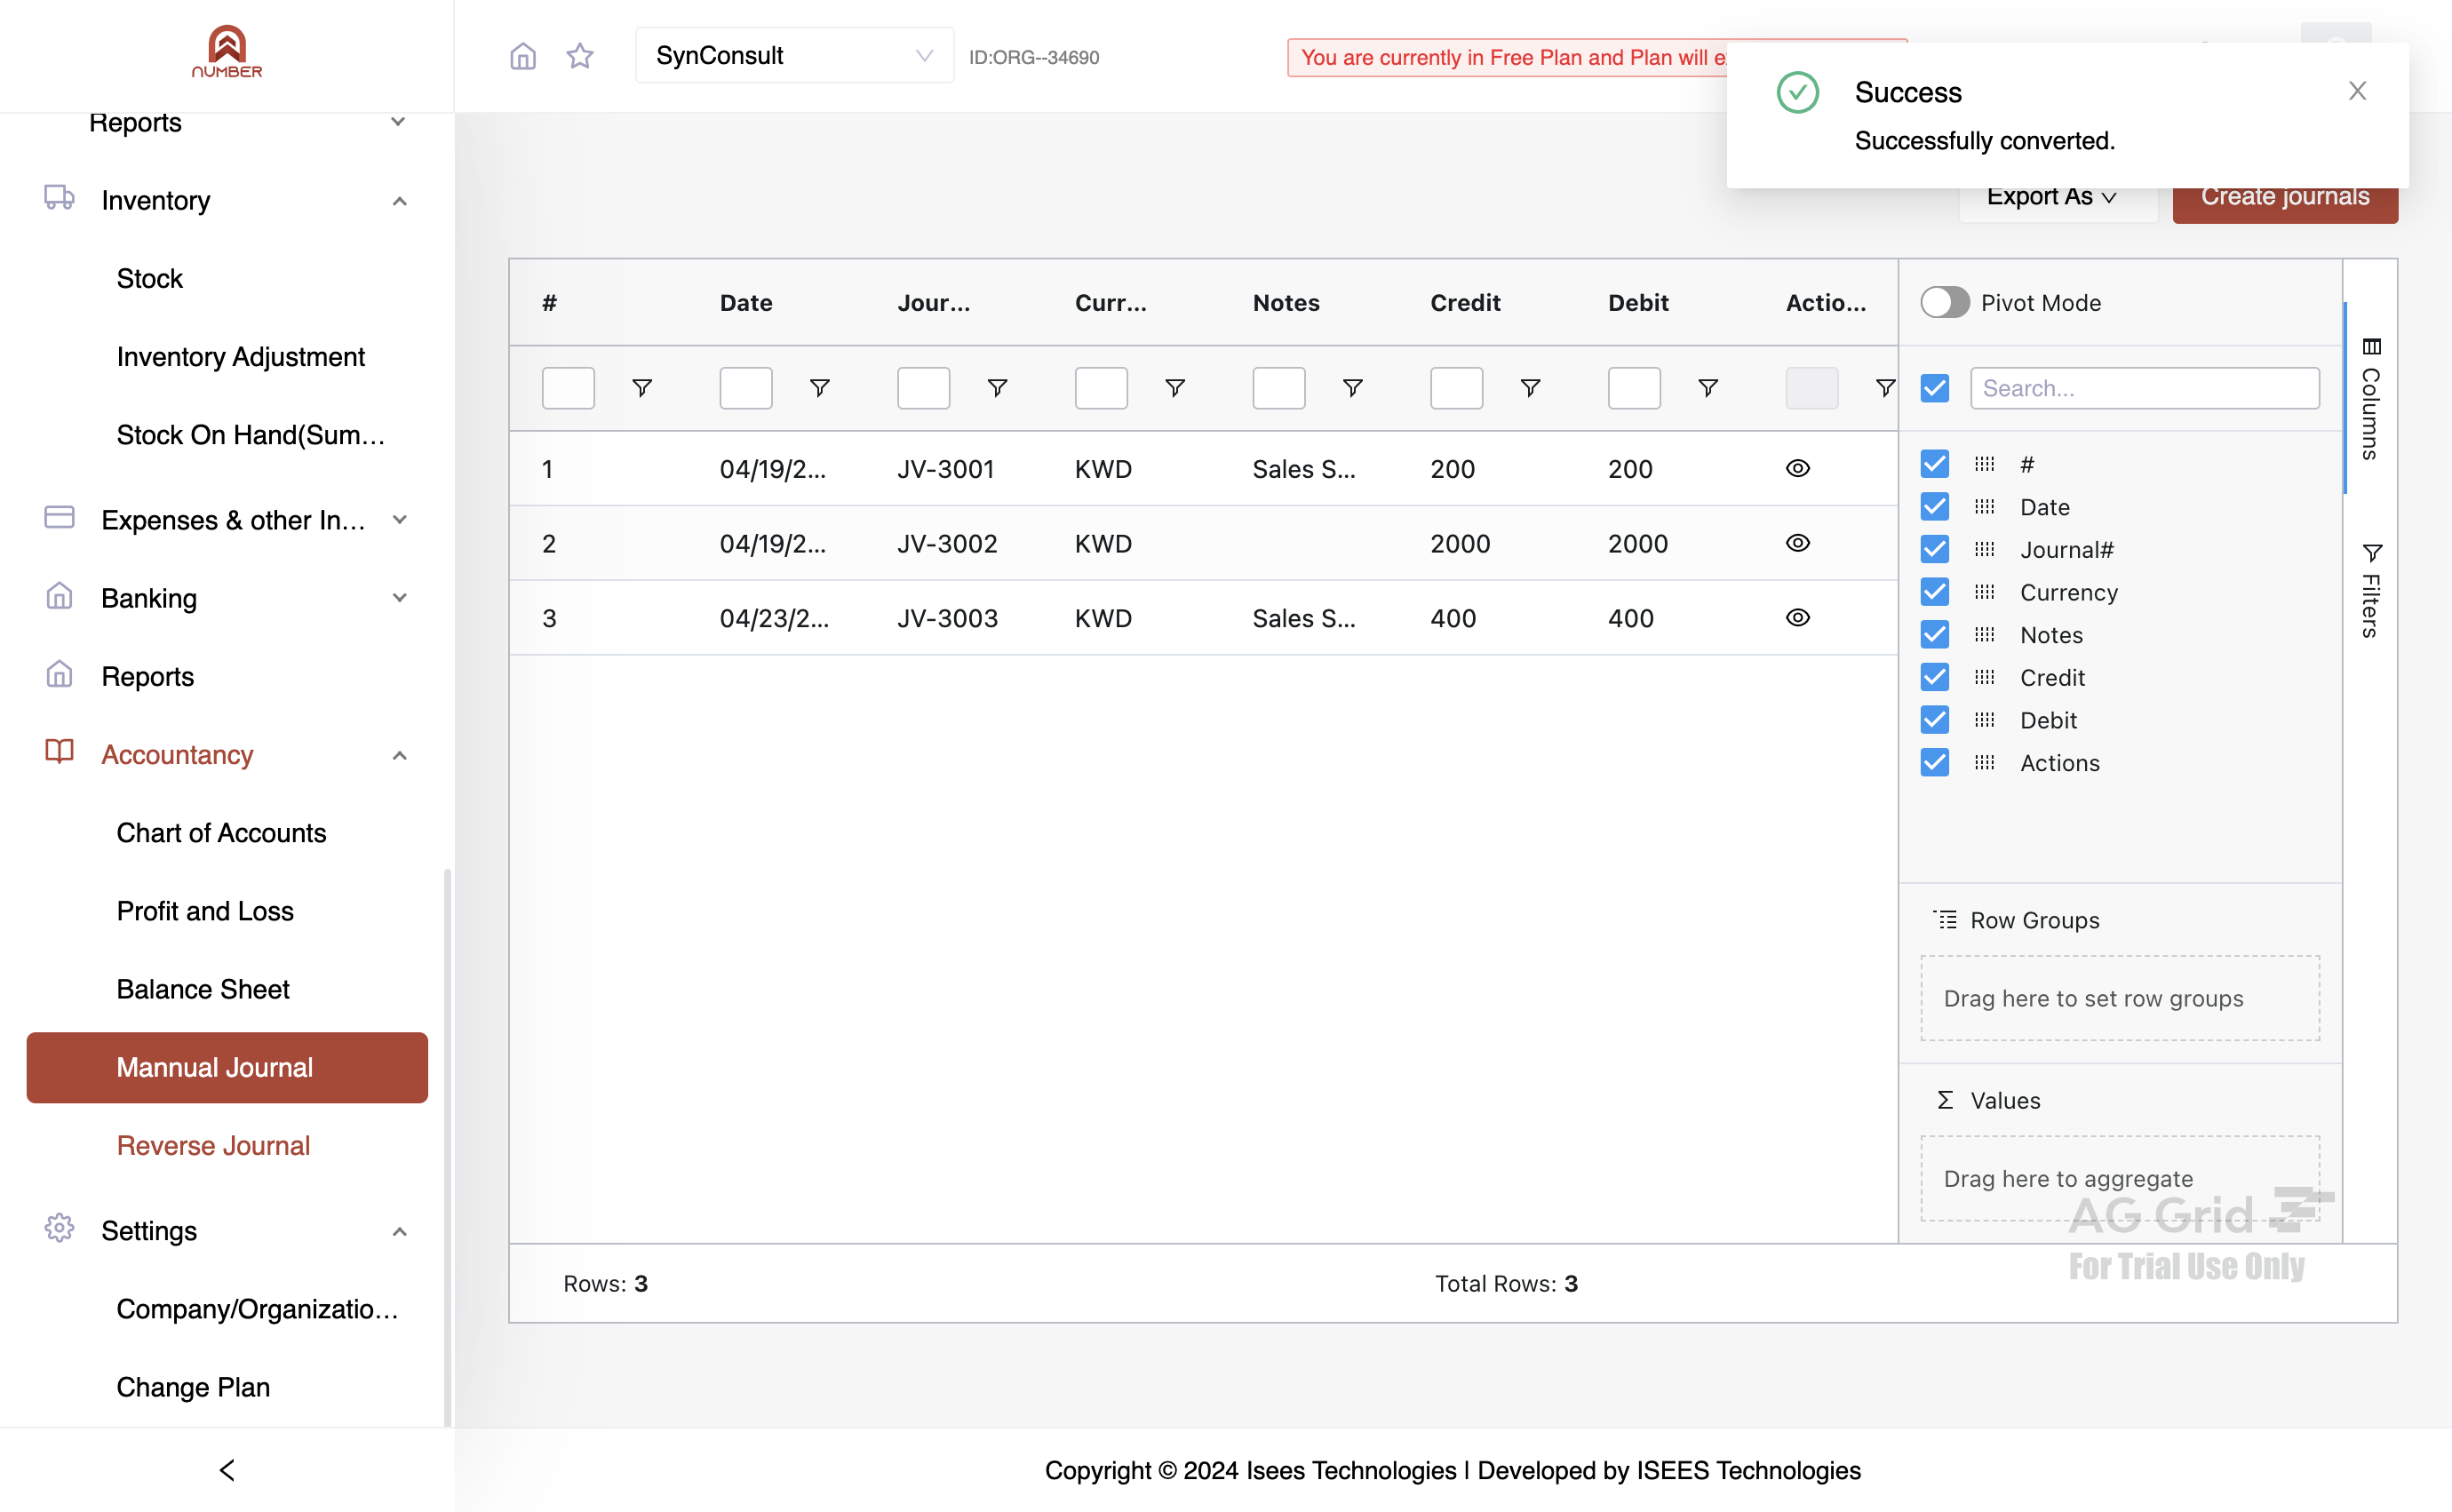The height and width of the screenshot is (1512, 2452).
Task: Open the filter icon for Debit column
Action: tap(1708, 388)
